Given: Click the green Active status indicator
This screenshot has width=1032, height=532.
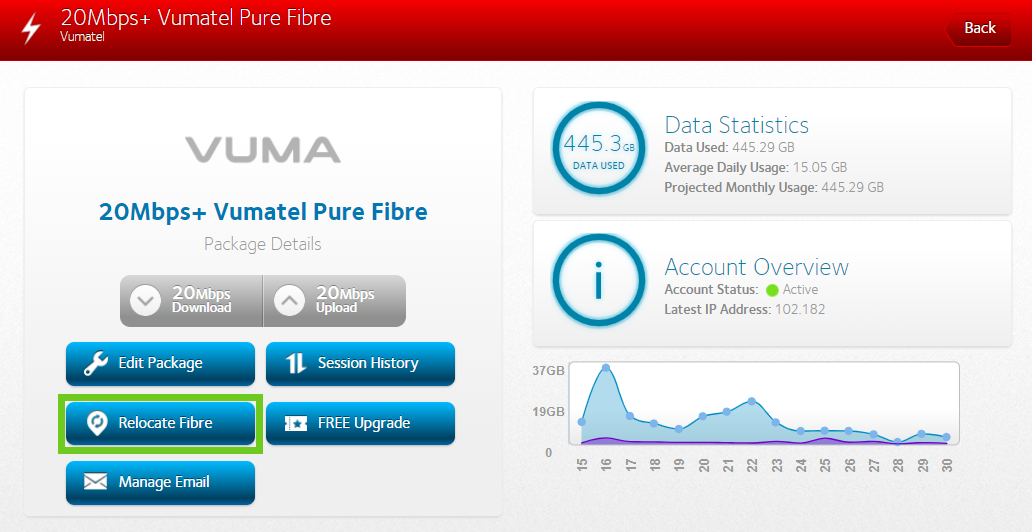Looking at the screenshot, I should (x=772, y=290).
